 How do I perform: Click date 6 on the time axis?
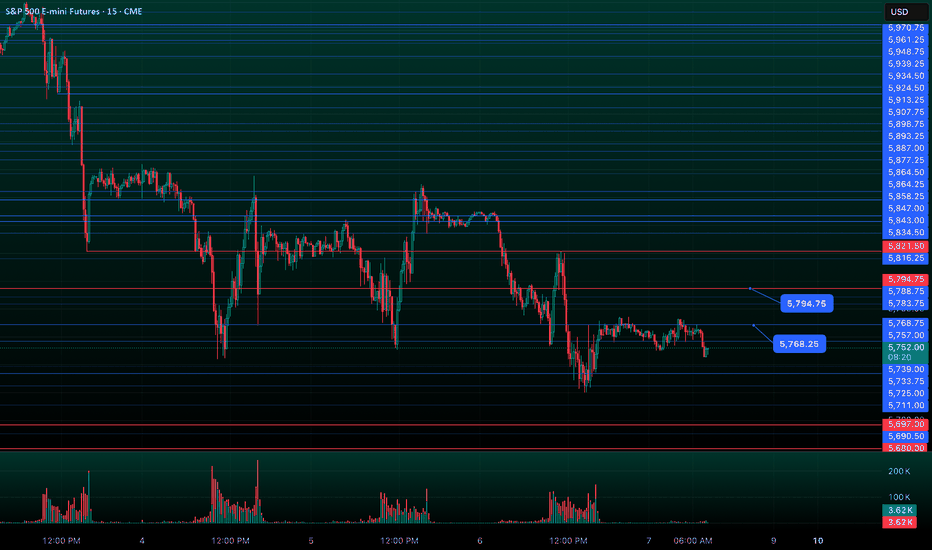coord(480,541)
